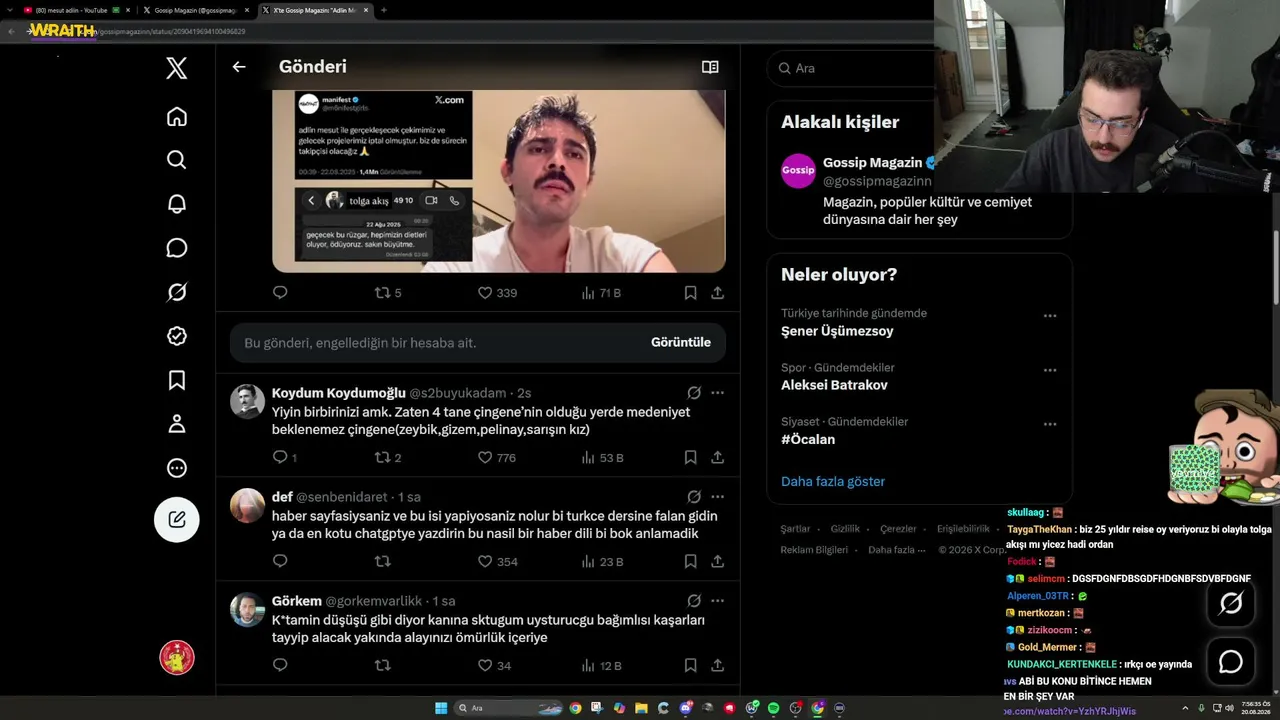The width and height of the screenshot is (1280, 720).
Task: Open the Premium verified badge icon
Action: [177, 336]
